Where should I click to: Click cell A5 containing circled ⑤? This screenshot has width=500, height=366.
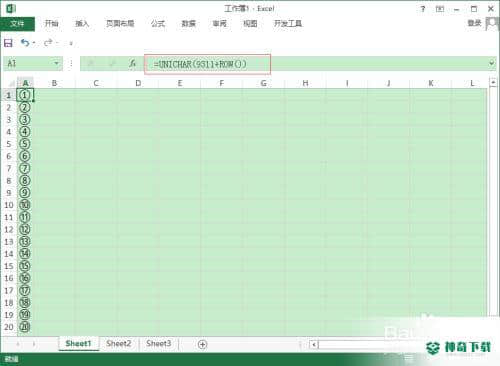coord(25,144)
